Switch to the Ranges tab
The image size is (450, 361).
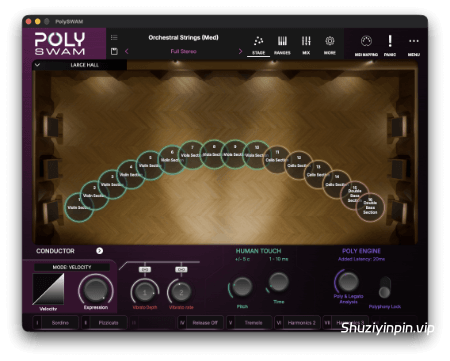(282, 45)
